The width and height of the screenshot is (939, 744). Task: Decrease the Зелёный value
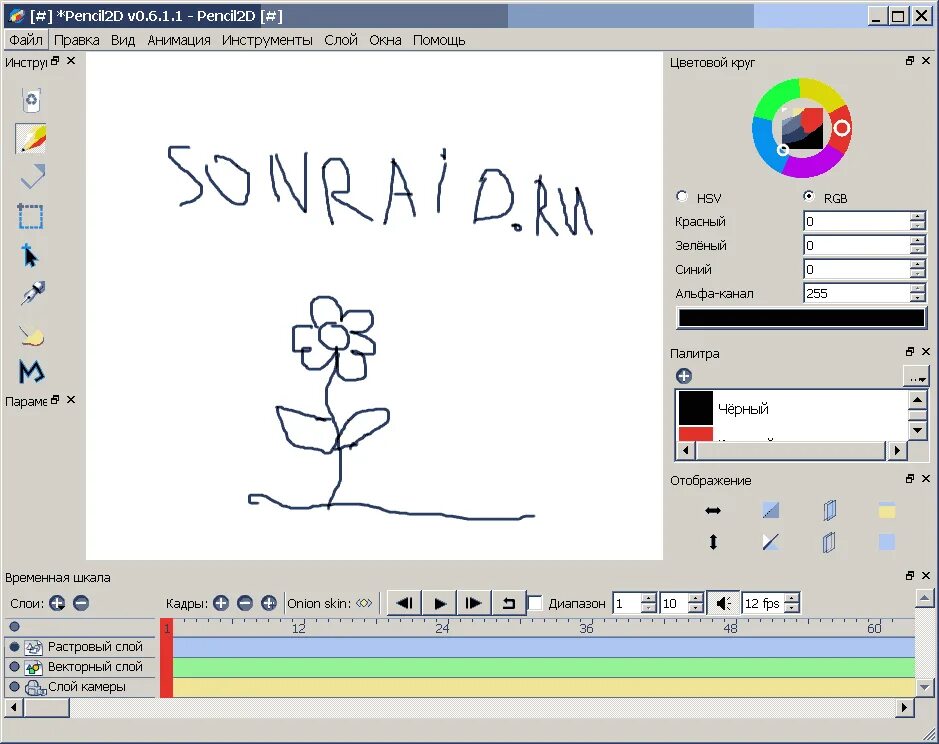(x=917, y=250)
